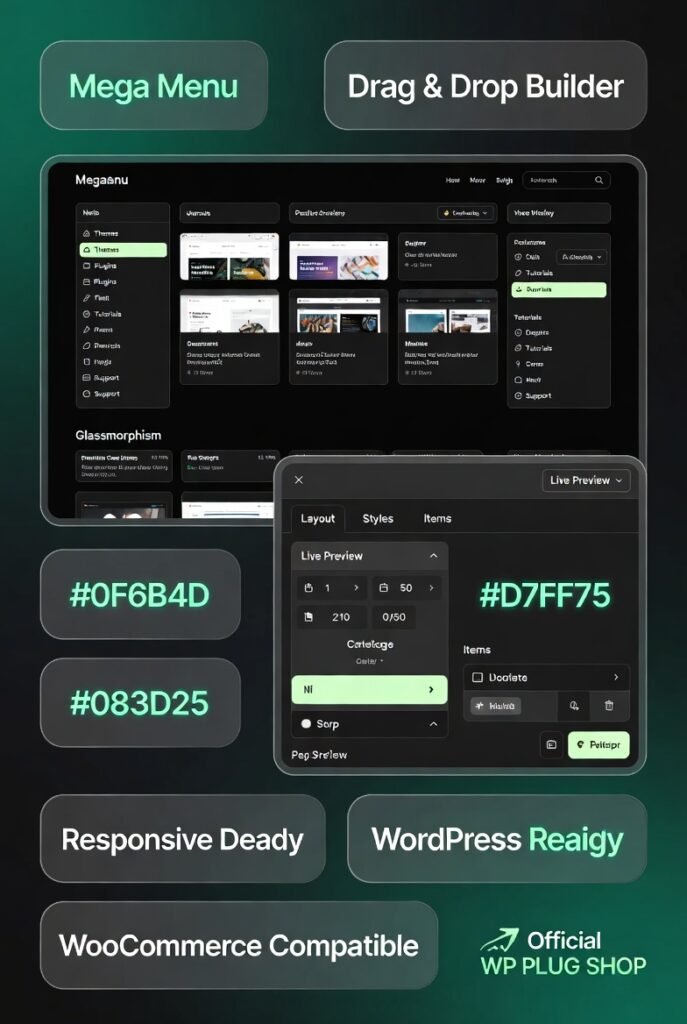687x1024 pixels.
Task: Click the Drag & Drop Builder badge
Action: 485,86
